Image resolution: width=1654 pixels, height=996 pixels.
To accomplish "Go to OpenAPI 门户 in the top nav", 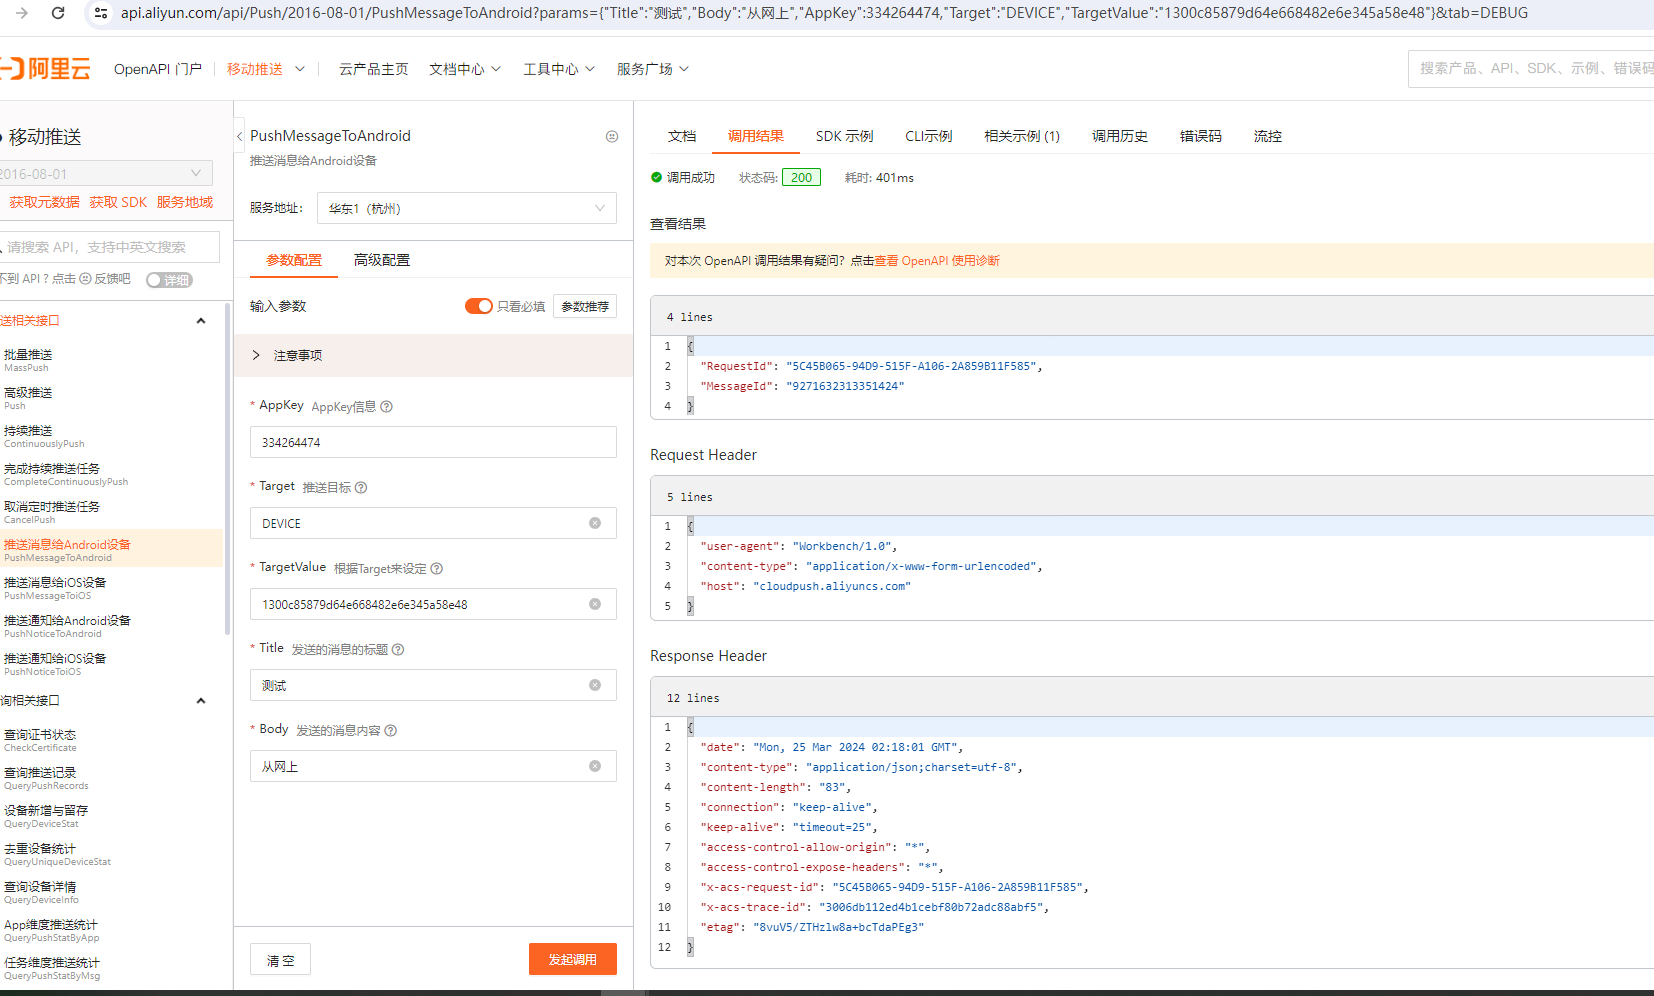I will 158,69.
